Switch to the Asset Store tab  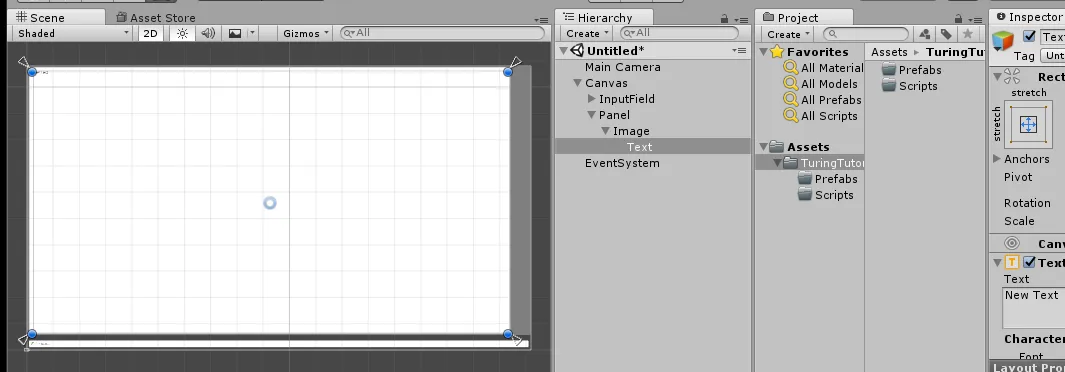(156, 18)
